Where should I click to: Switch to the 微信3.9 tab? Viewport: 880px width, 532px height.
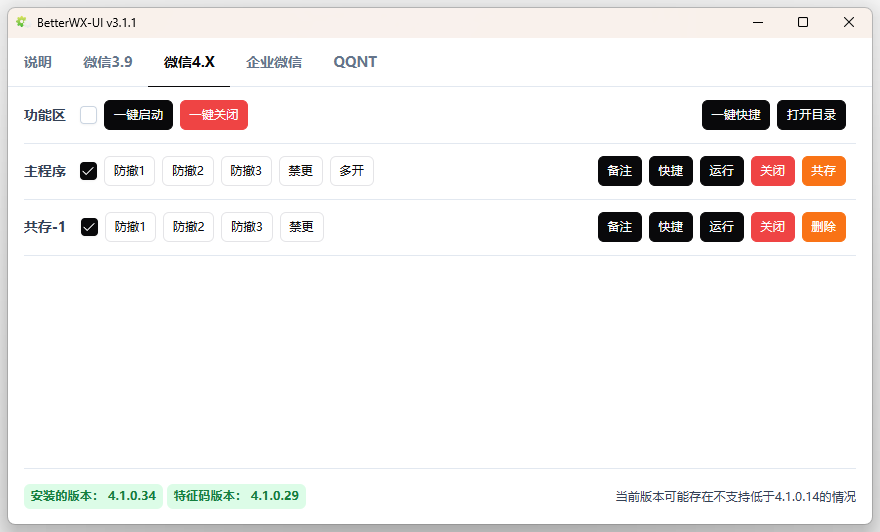(x=108, y=62)
